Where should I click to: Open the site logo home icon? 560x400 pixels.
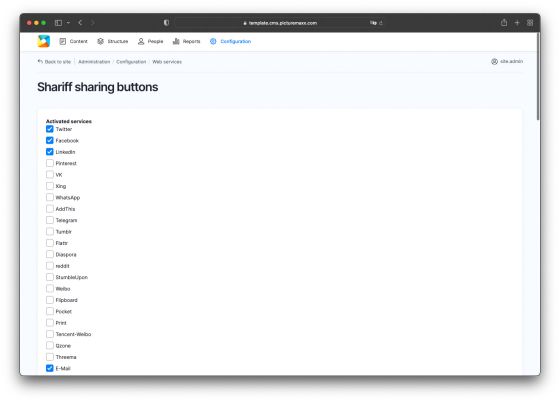44,41
